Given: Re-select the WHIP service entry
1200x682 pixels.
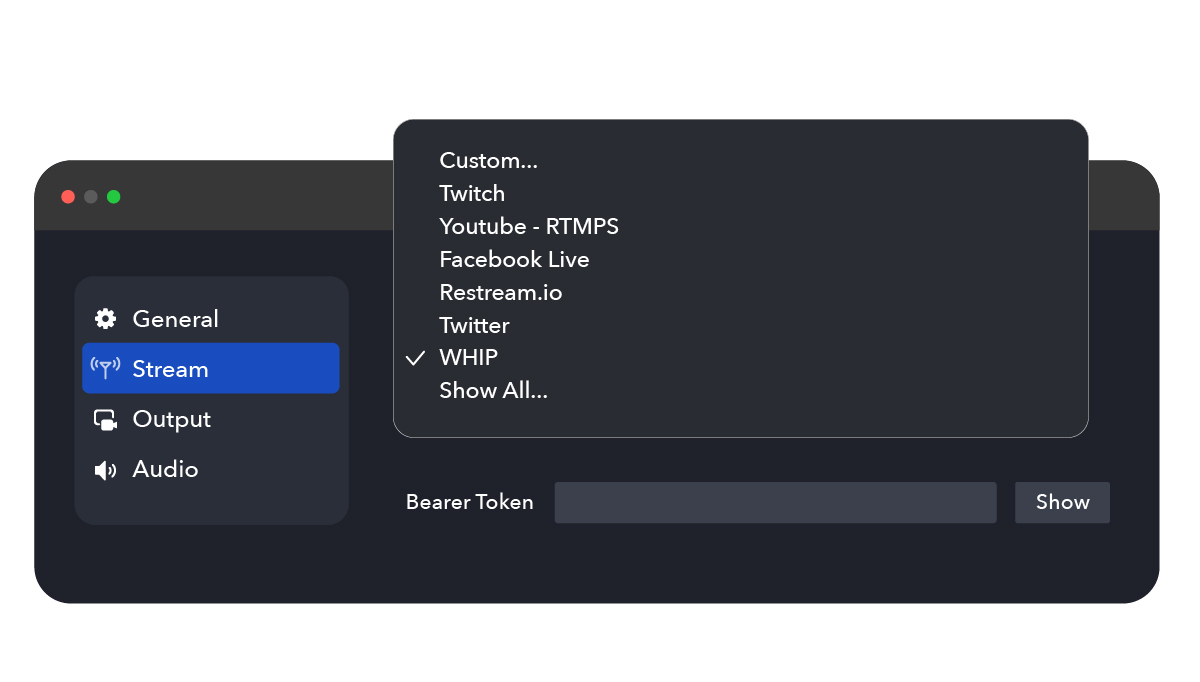Looking at the screenshot, I should (468, 357).
